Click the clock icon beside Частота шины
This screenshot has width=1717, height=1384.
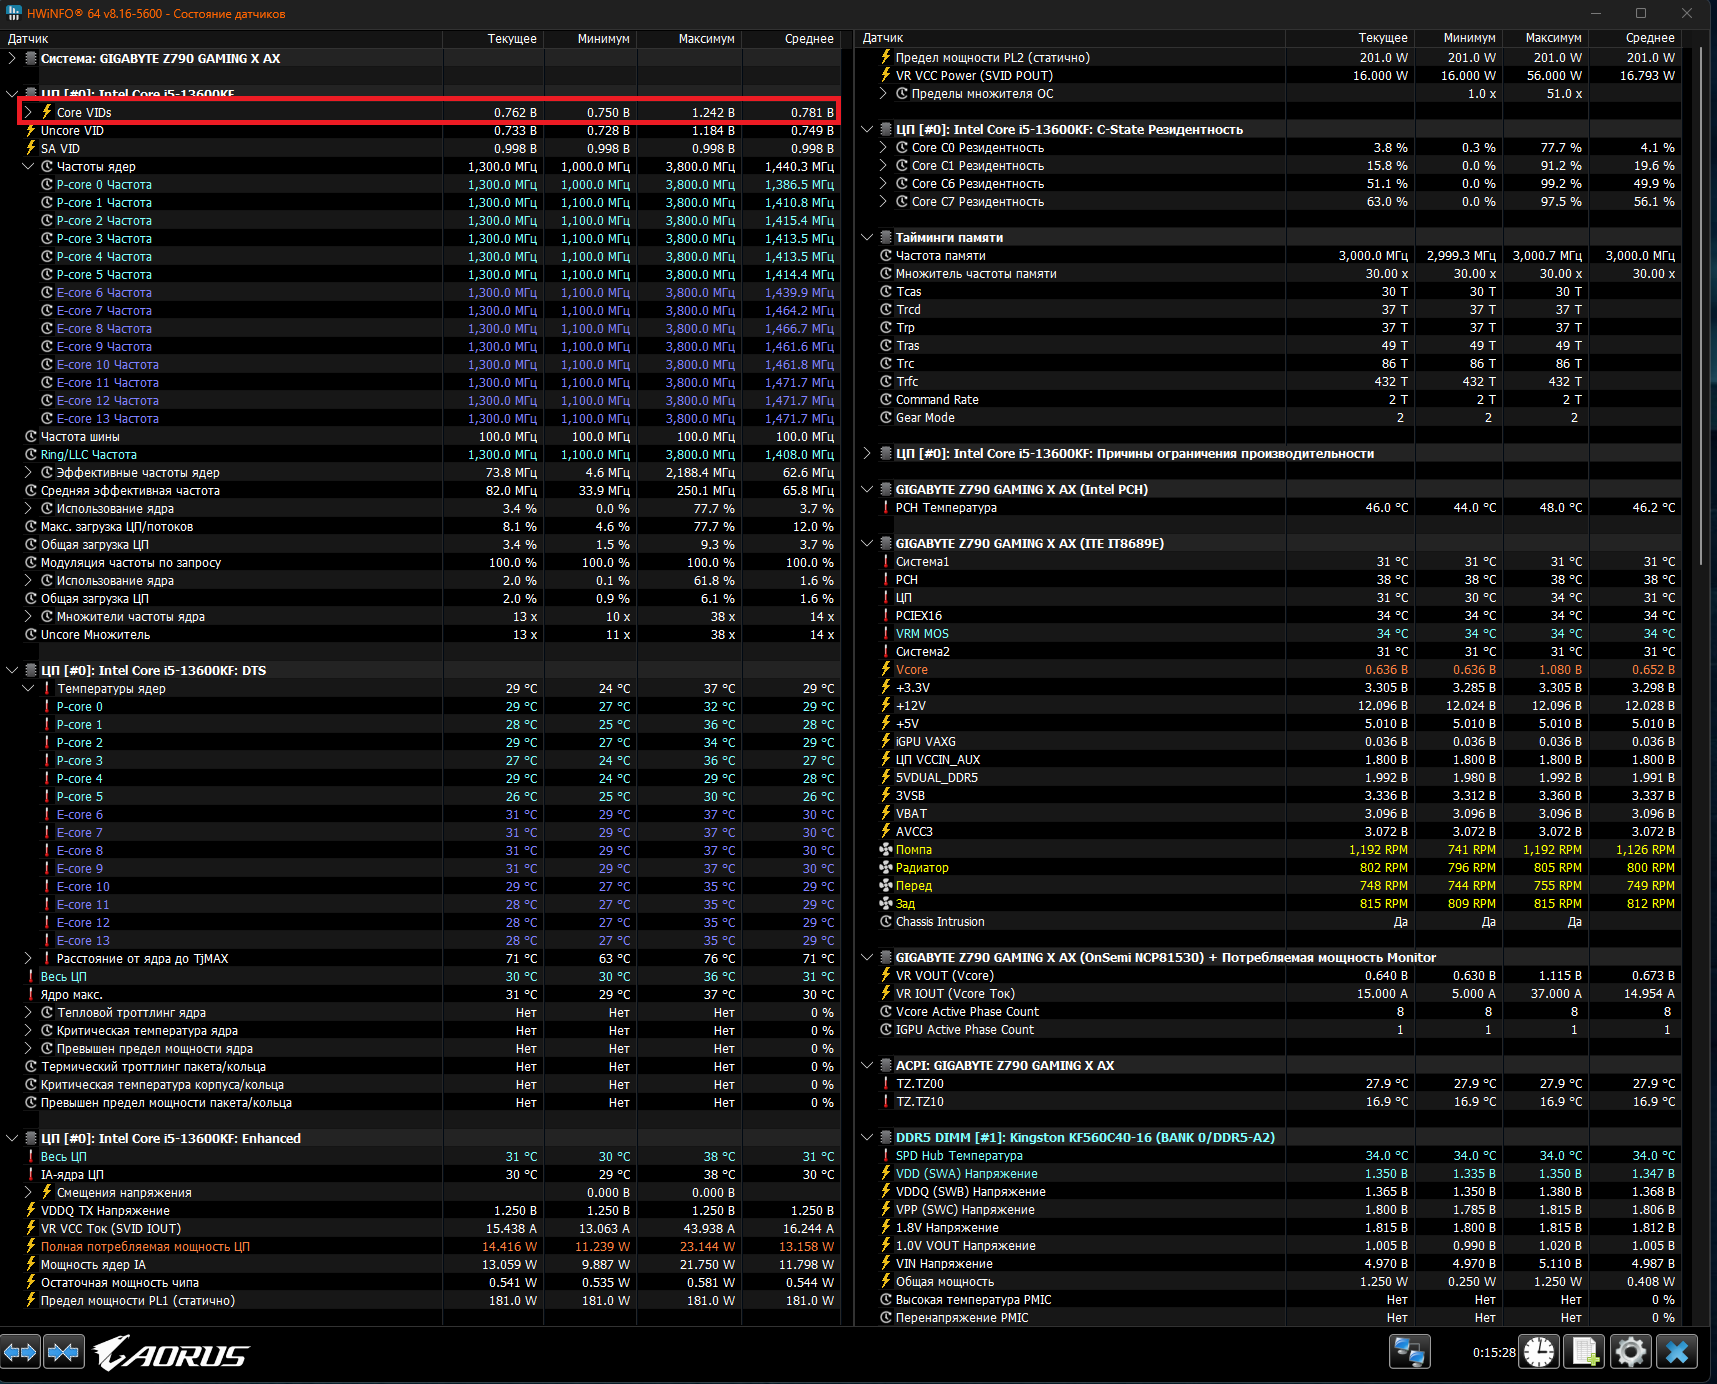(x=31, y=436)
